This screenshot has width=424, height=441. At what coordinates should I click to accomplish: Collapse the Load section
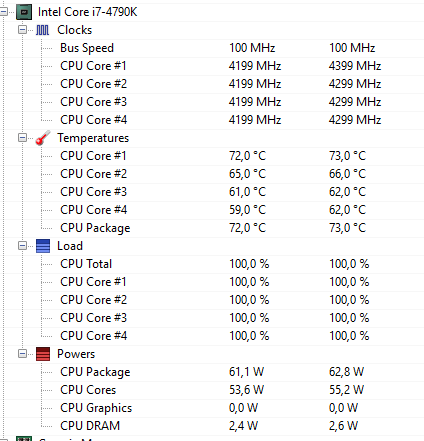click(x=22, y=246)
